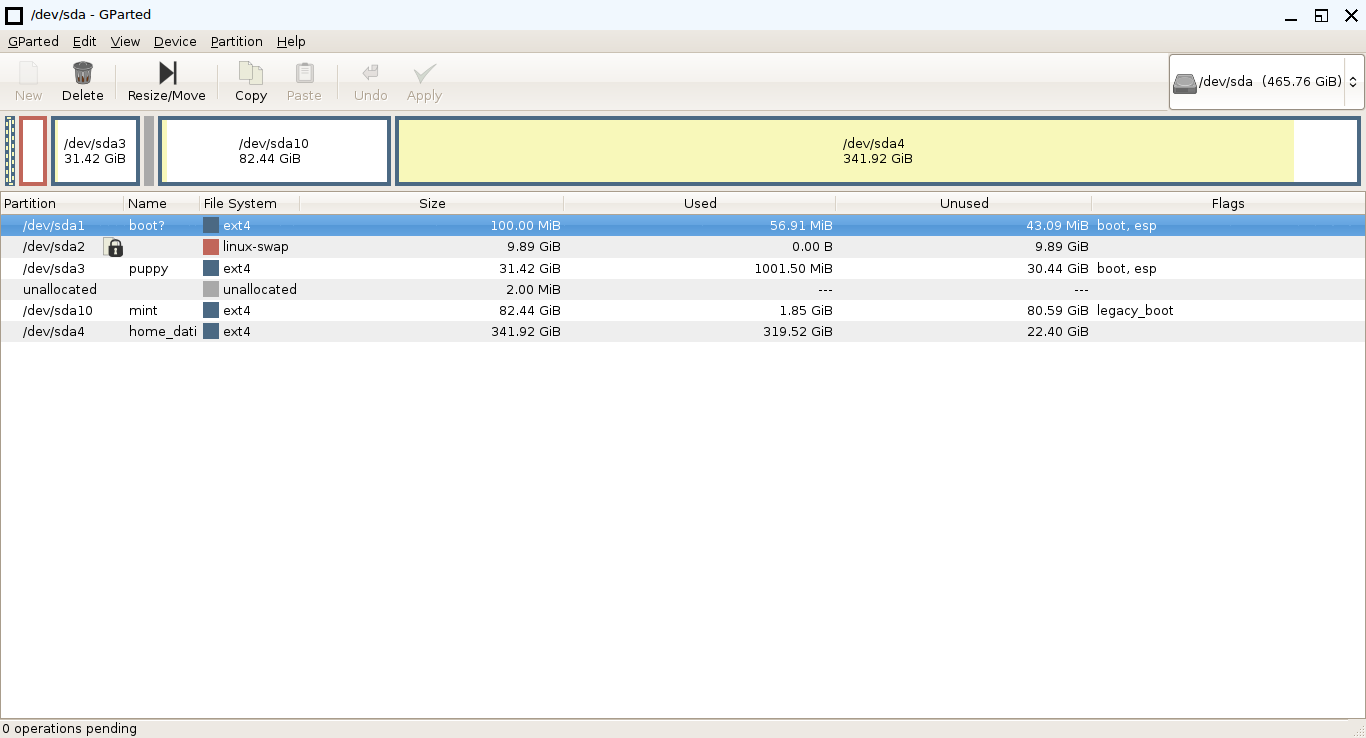This screenshot has width=1366, height=738.
Task: Click the Apply checkmark icon
Action: (424, 73)
